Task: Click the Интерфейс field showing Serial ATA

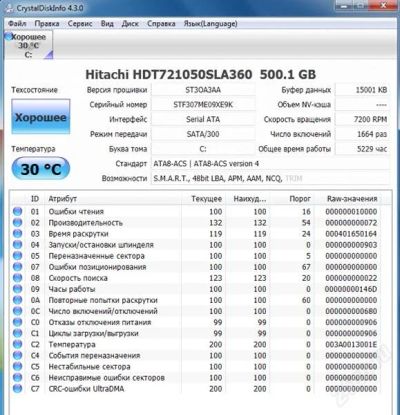Action: 203,119
